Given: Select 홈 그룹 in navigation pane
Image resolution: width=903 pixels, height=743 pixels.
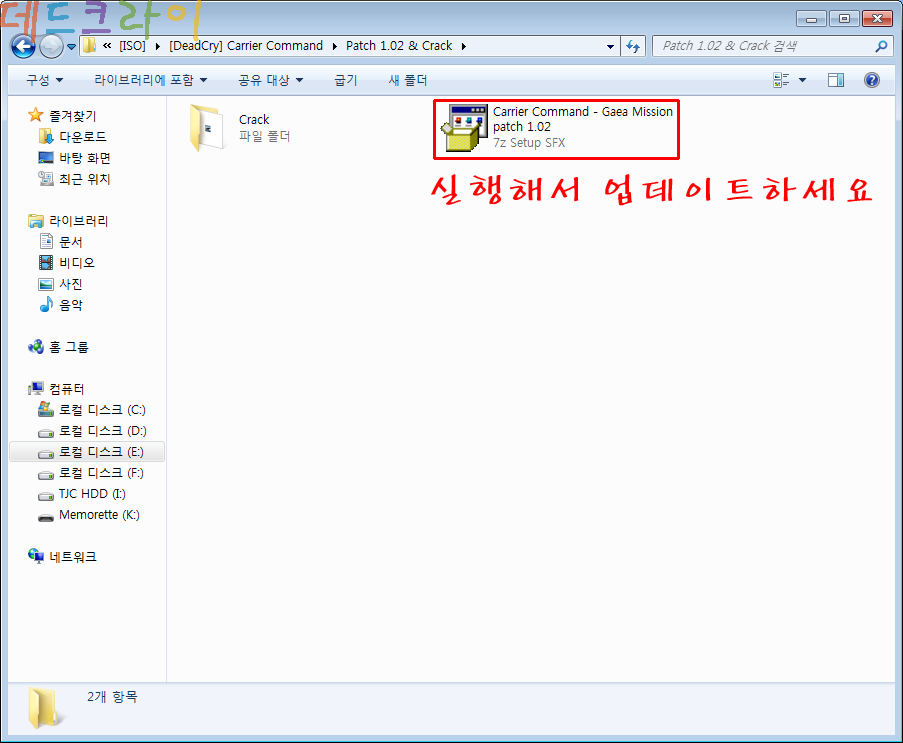Looking at the screenshot, I should click(68, 347).
